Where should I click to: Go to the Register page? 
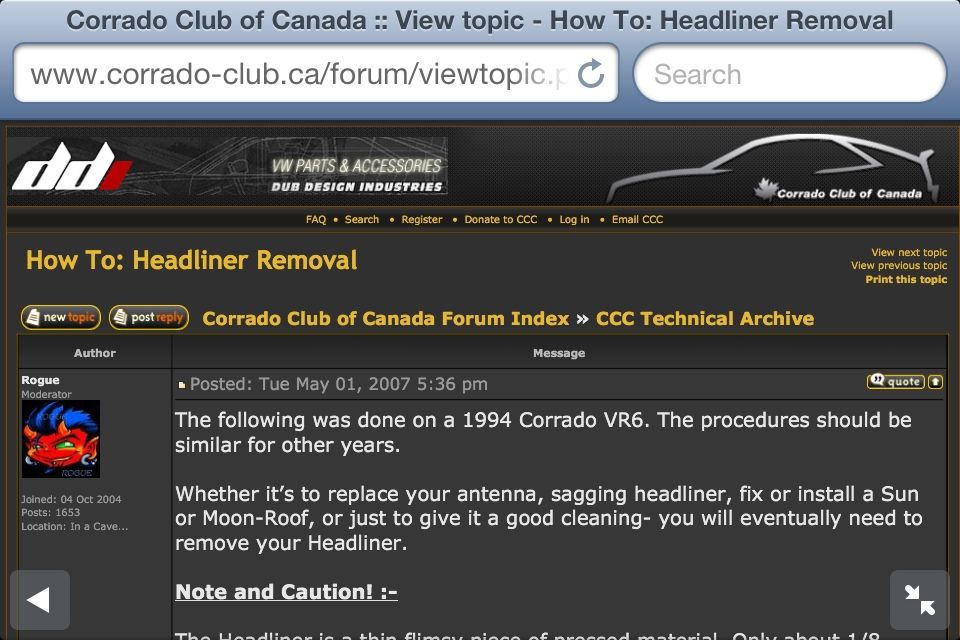[x=422, y=219]
